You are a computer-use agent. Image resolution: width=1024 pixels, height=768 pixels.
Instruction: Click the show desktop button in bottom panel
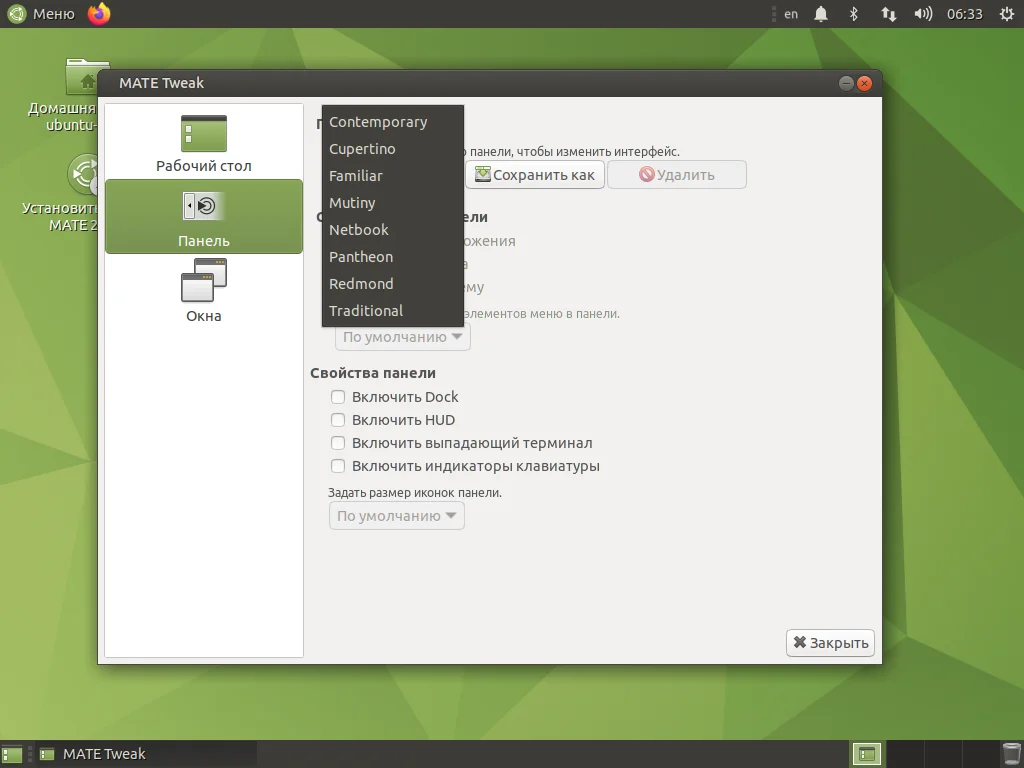pos(12,754)
